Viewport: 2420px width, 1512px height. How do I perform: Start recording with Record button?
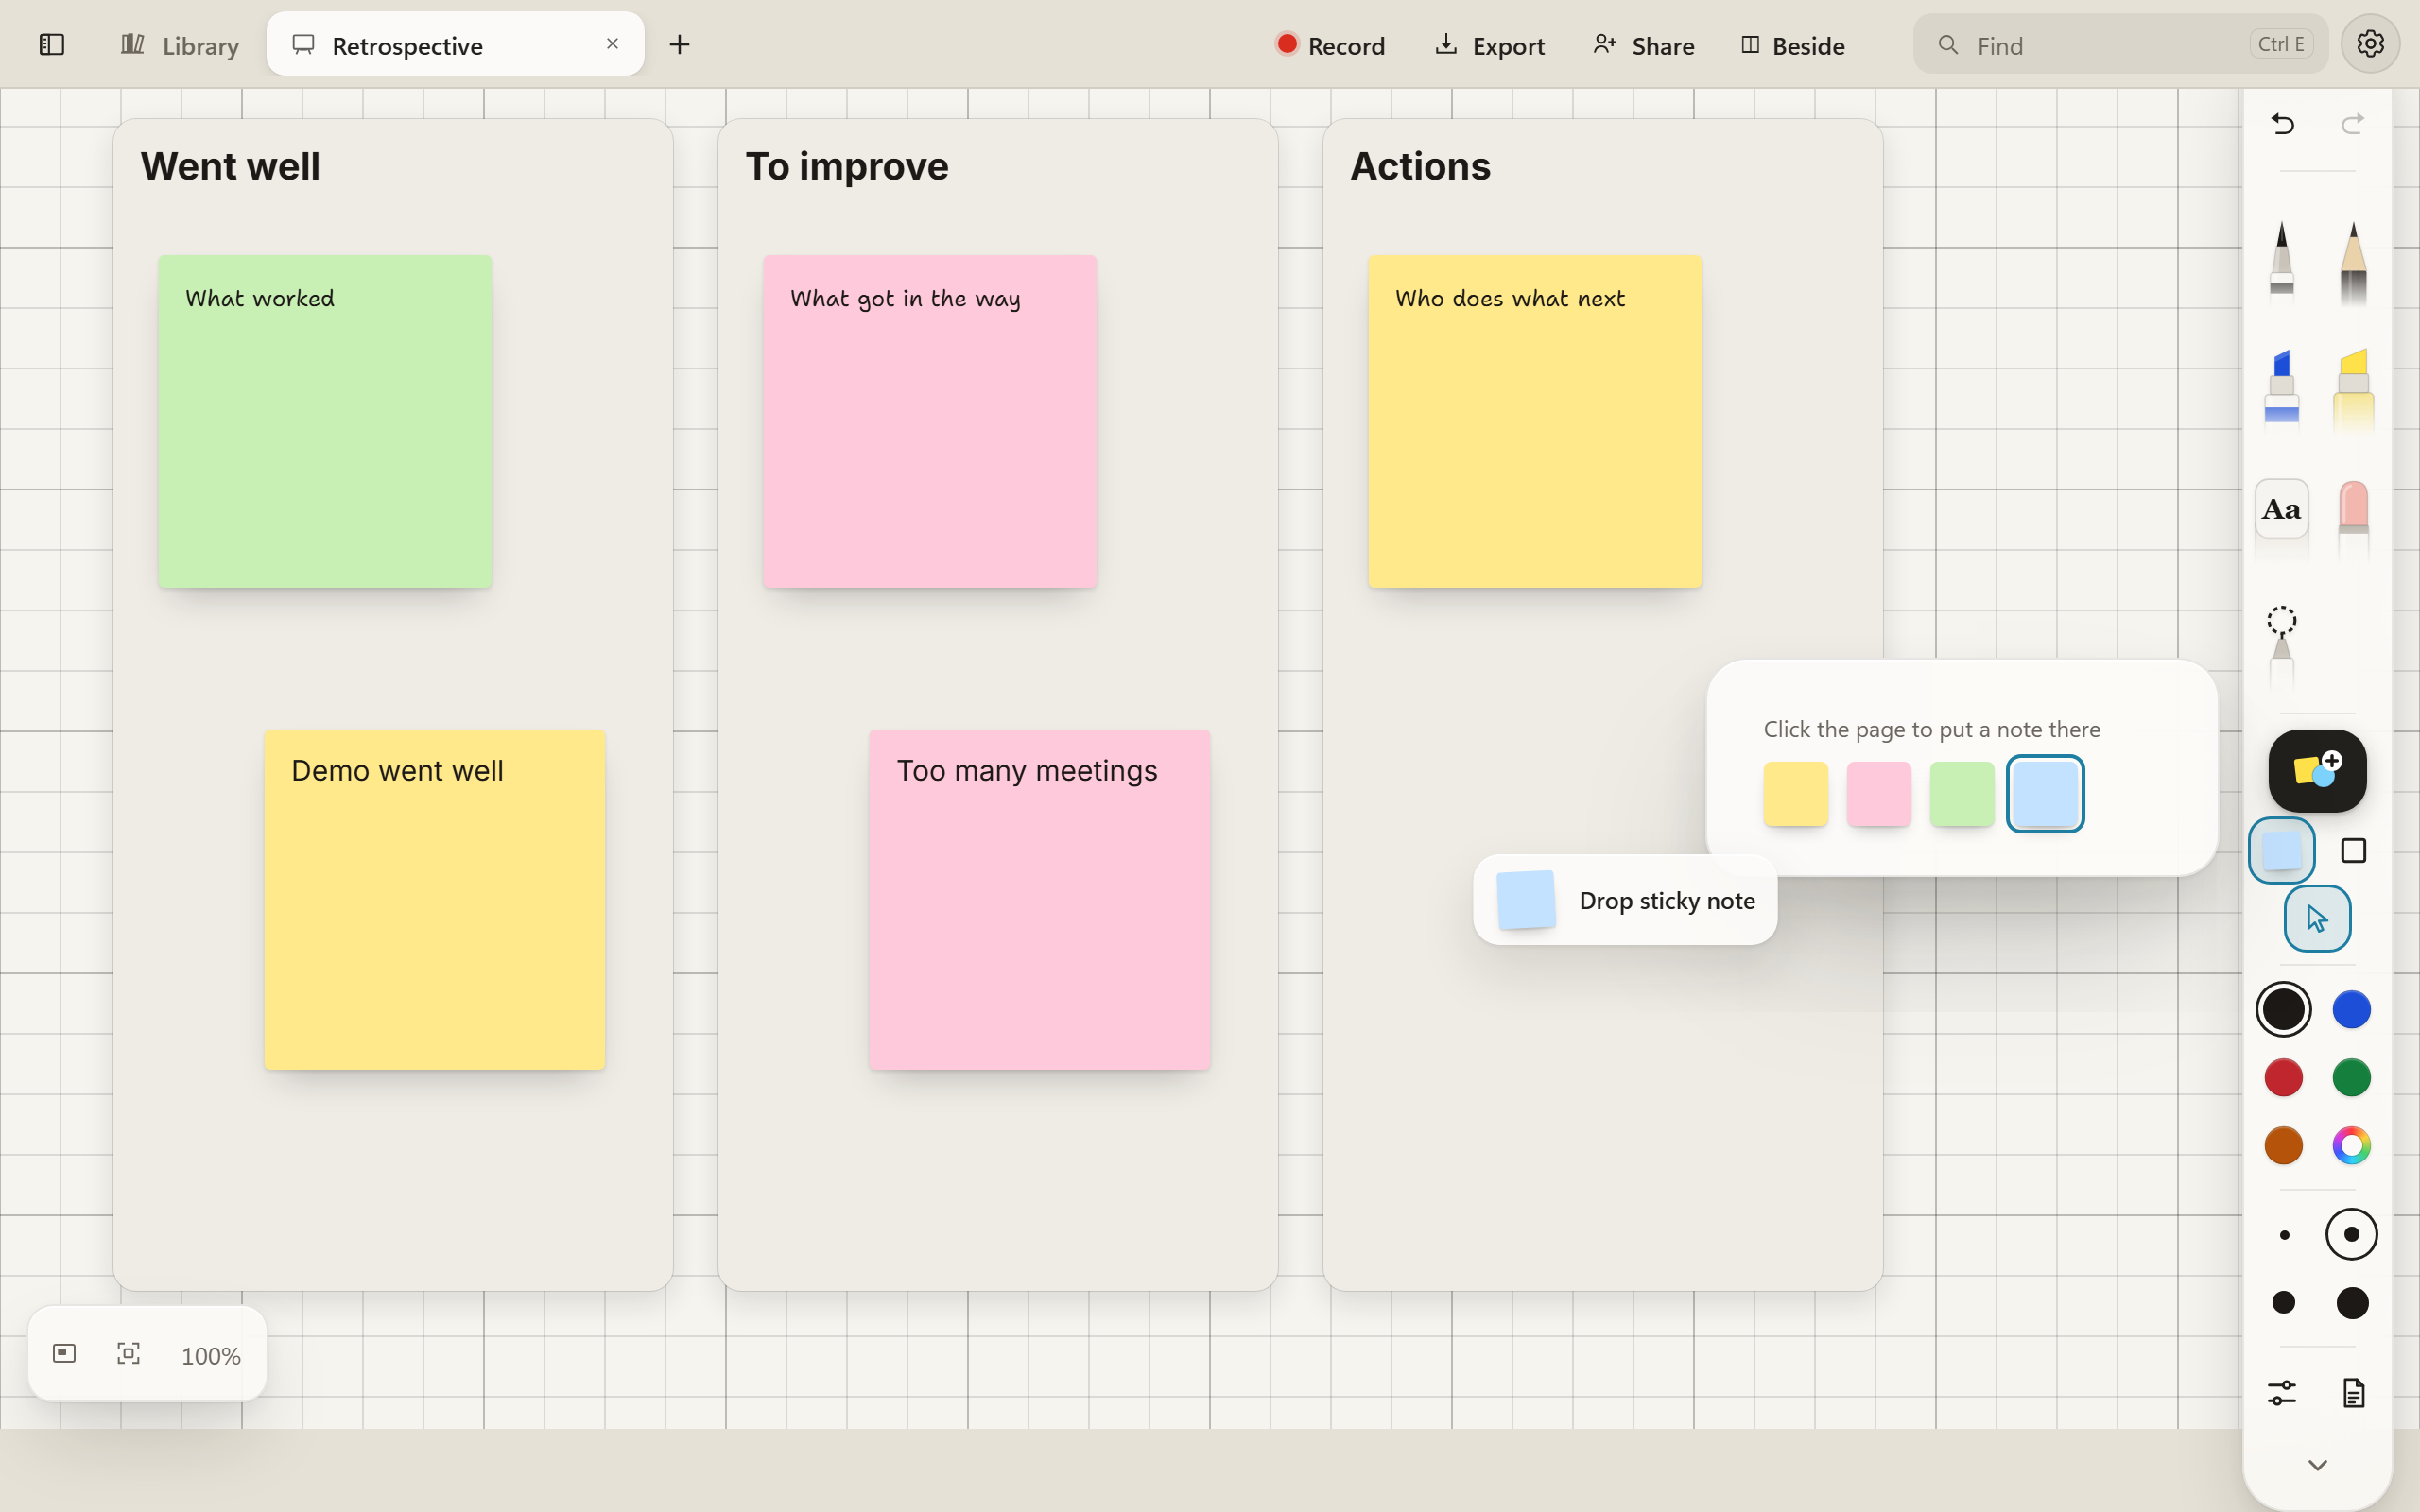click(x=1330, y=45)
